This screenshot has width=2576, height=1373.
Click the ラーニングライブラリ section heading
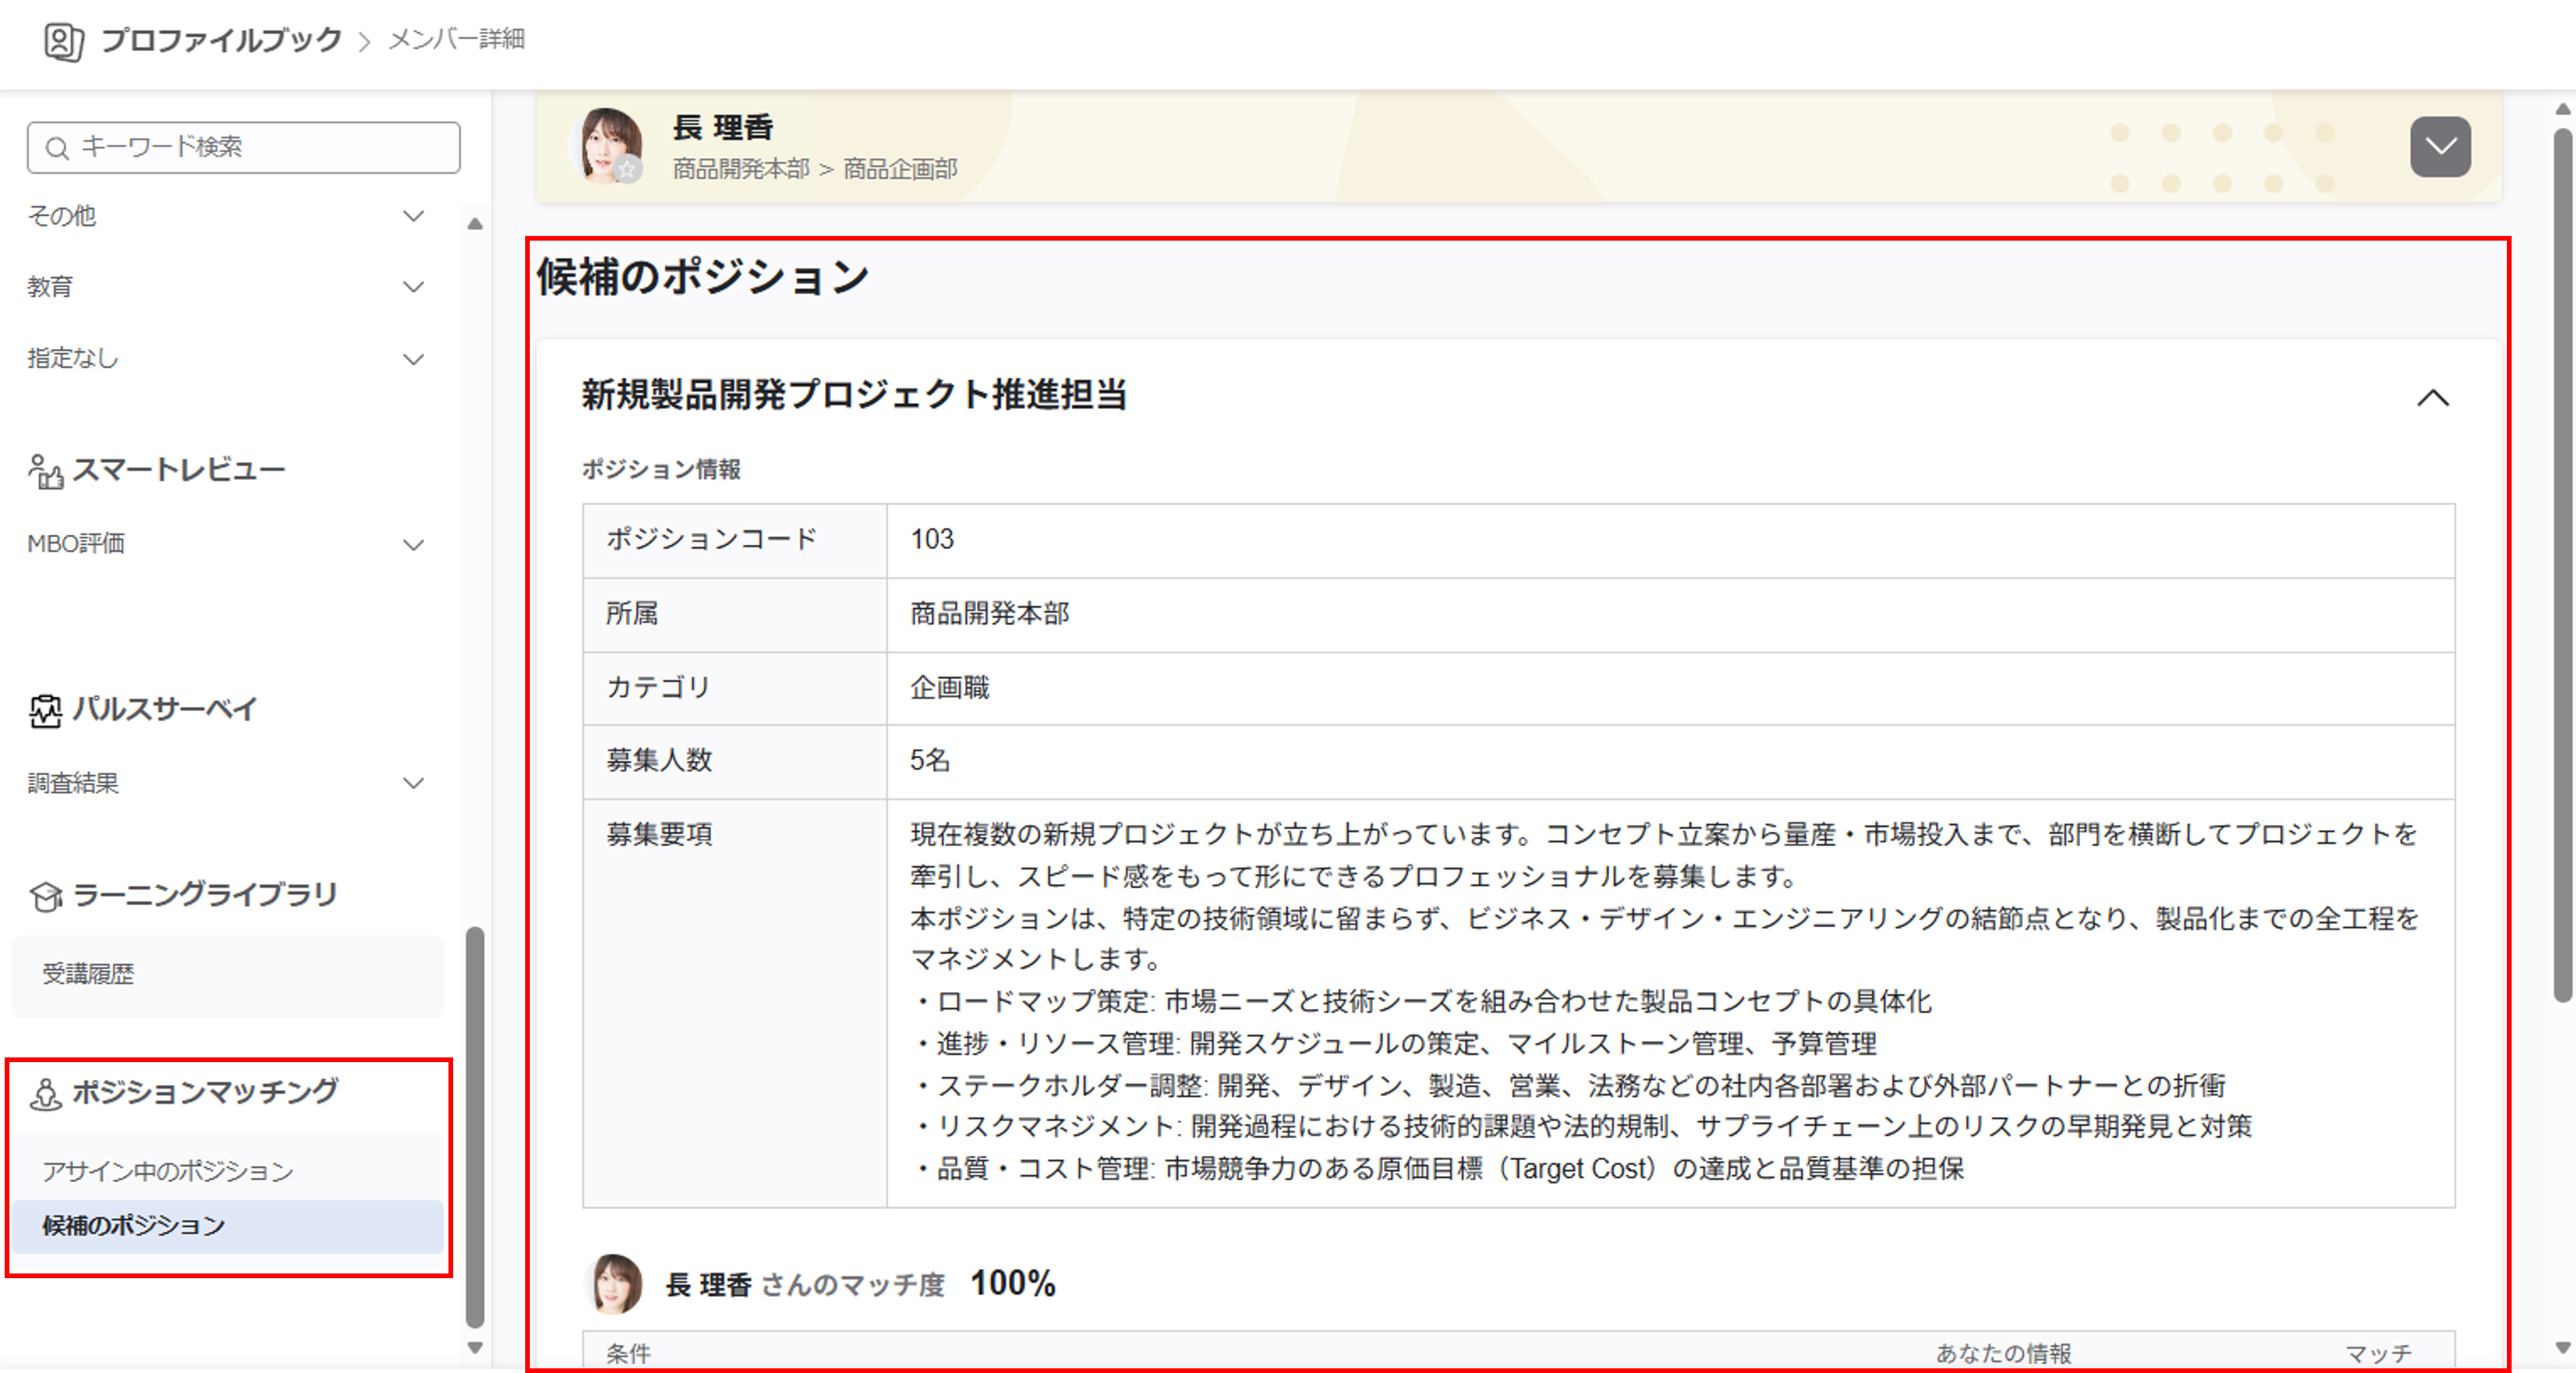click(205, 895)
